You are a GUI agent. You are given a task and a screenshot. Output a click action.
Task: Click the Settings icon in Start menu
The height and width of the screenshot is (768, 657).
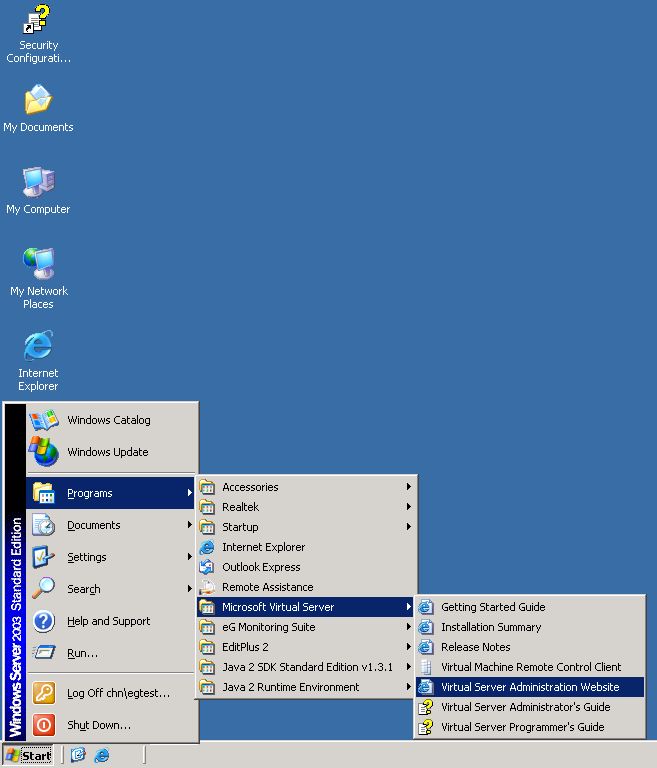pyautogui.click(x=44, y=557)
